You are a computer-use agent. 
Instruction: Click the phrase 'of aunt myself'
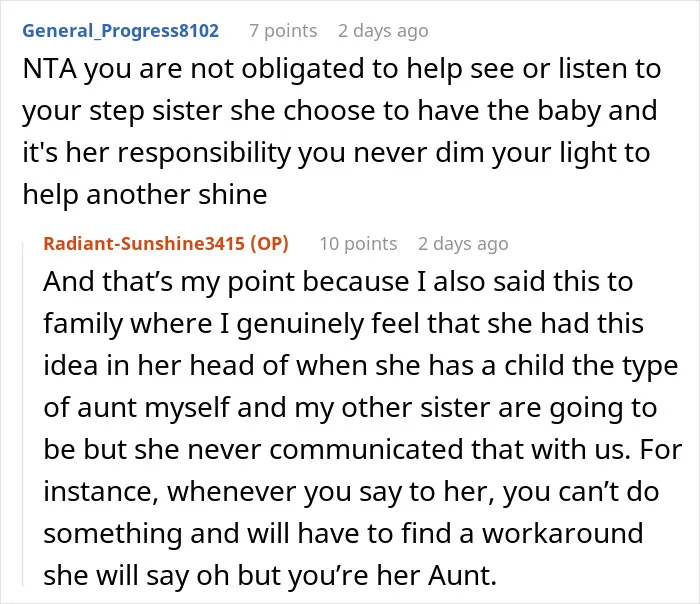coord(137,408)
